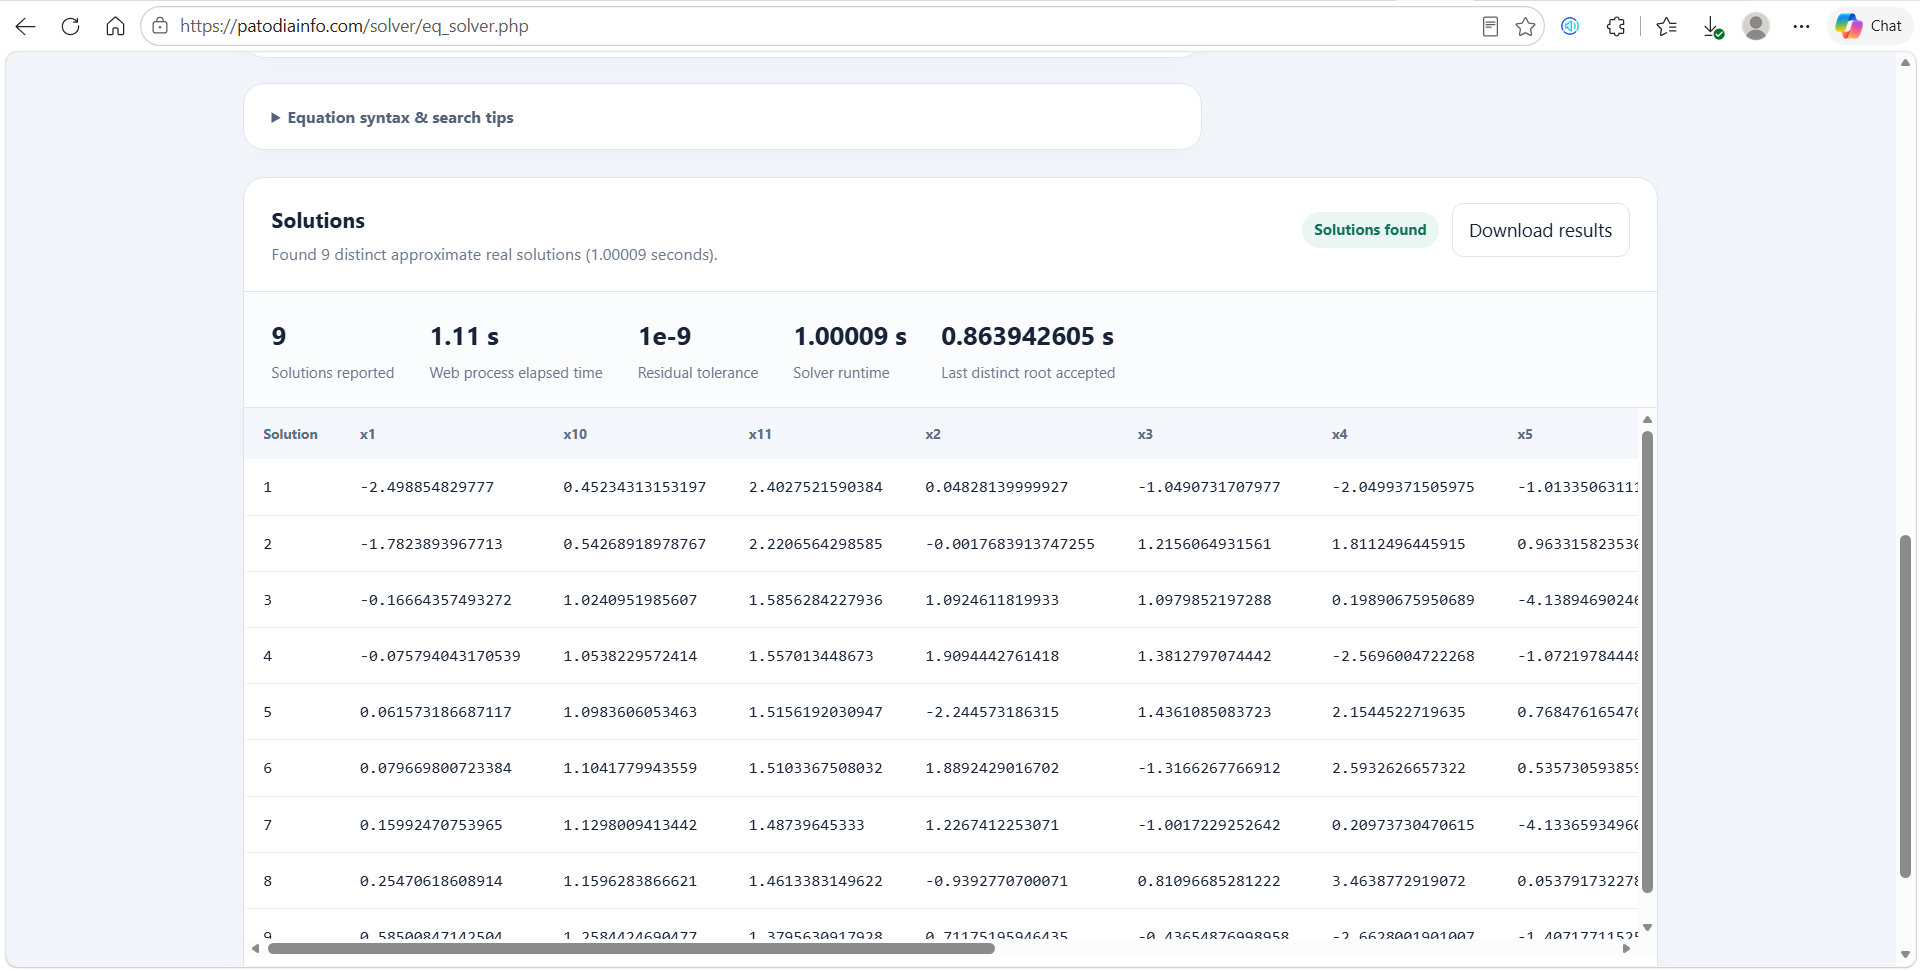Open the browser home page
The image size is (1920, 971).
pos(115,26)
